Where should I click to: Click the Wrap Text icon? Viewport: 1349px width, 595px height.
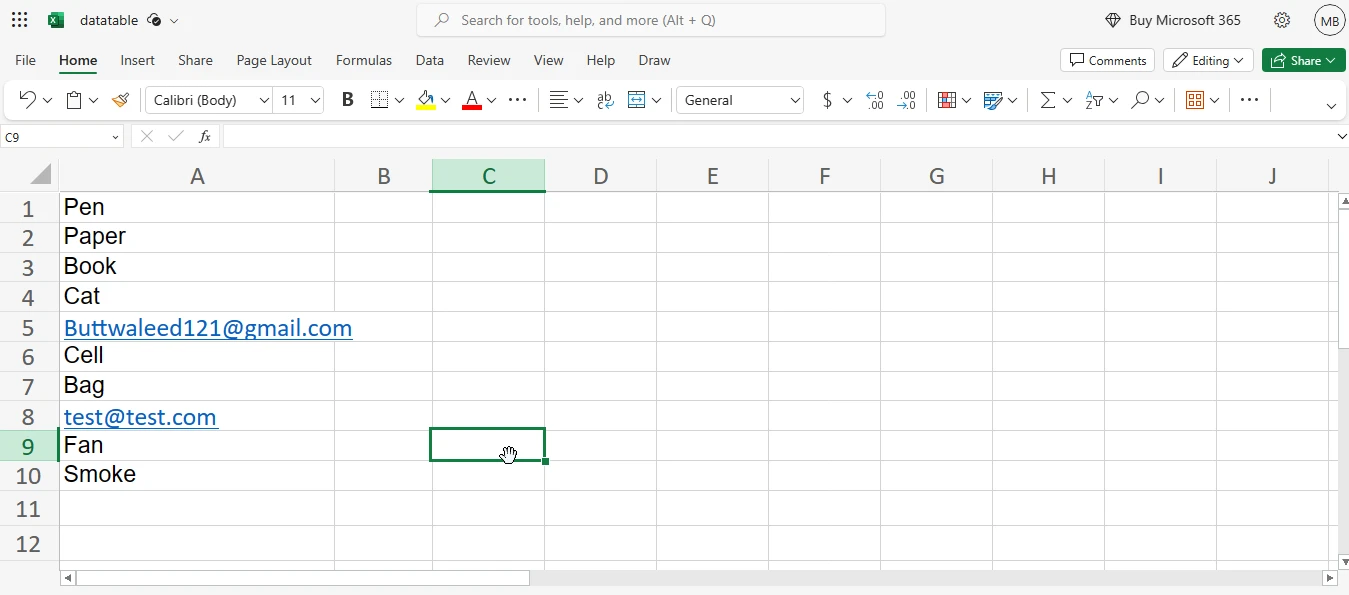605,100
